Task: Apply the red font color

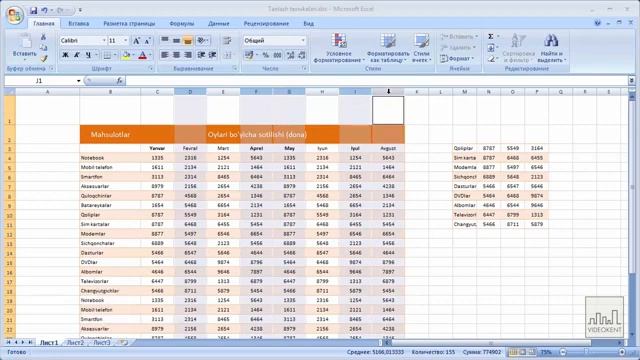Action: pyautogui.click(x=142, y=55)
